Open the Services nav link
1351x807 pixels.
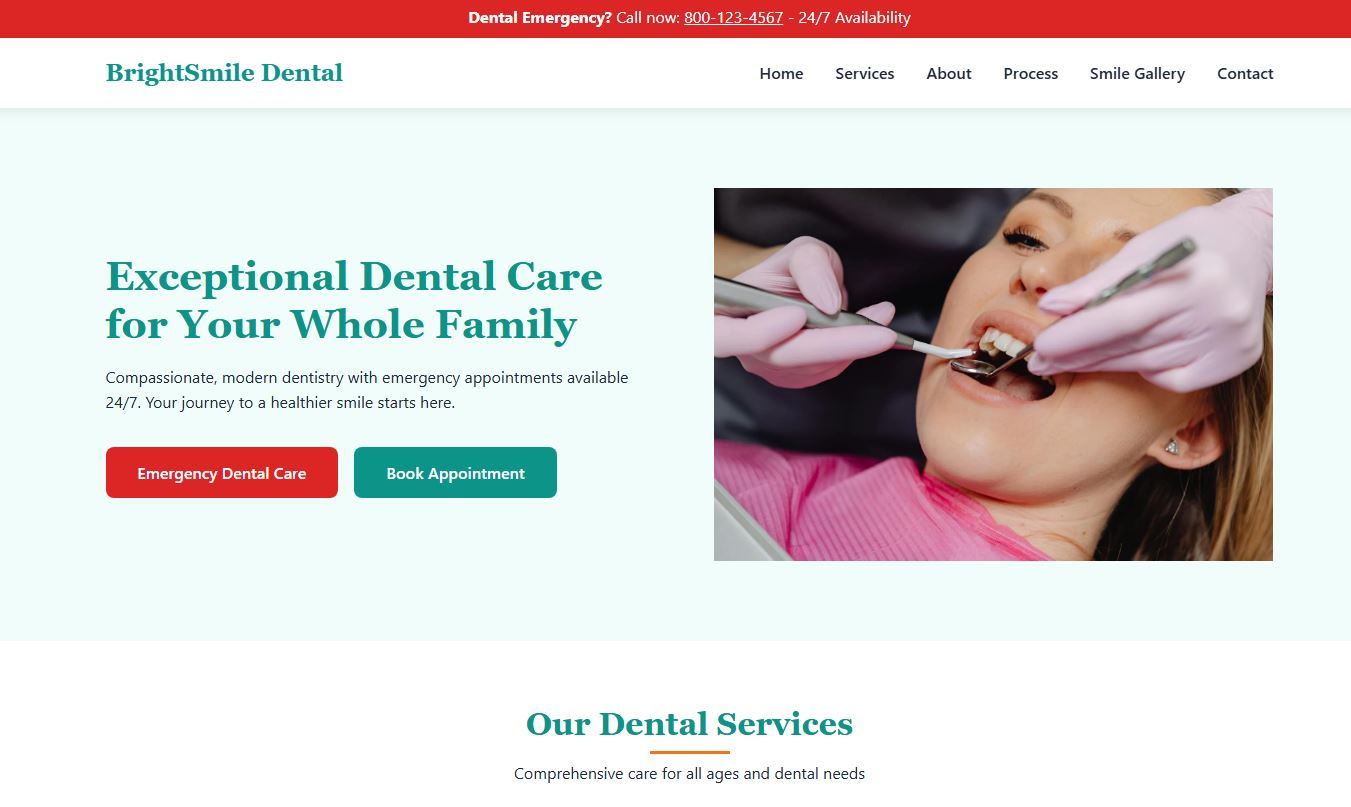click(865, 74)
